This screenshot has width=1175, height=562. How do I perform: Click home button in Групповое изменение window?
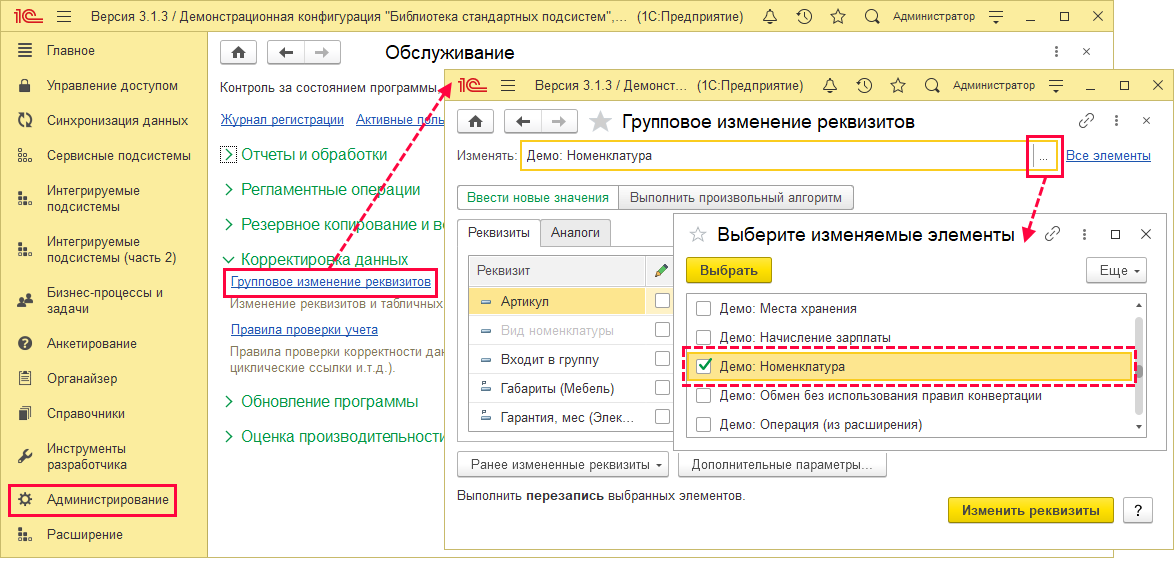coord(475,121)
